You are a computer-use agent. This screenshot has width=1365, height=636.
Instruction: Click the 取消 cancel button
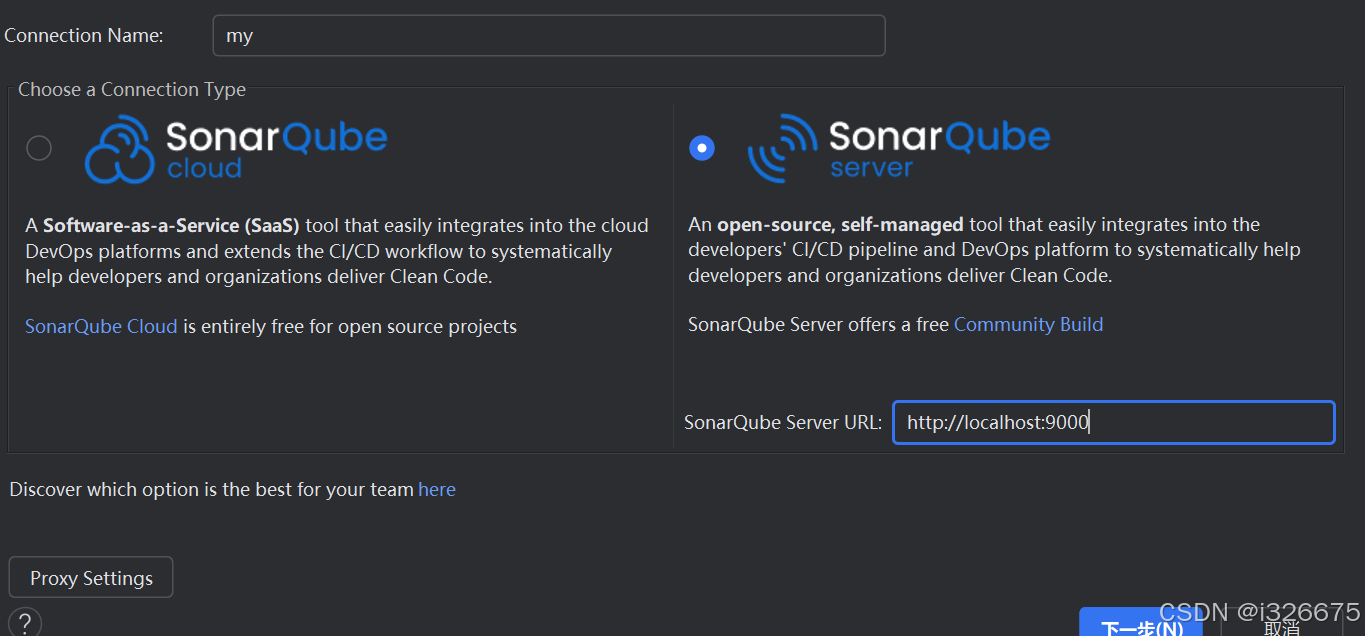pyautogui.click(x=1282, y=625)
